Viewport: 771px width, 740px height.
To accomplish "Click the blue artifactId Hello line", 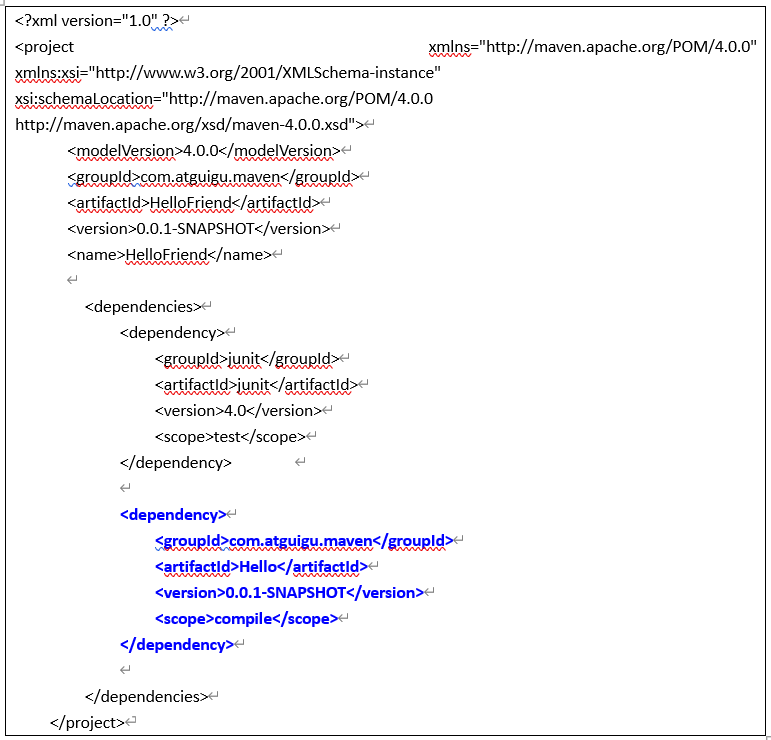I will click(x=261, y=567).
